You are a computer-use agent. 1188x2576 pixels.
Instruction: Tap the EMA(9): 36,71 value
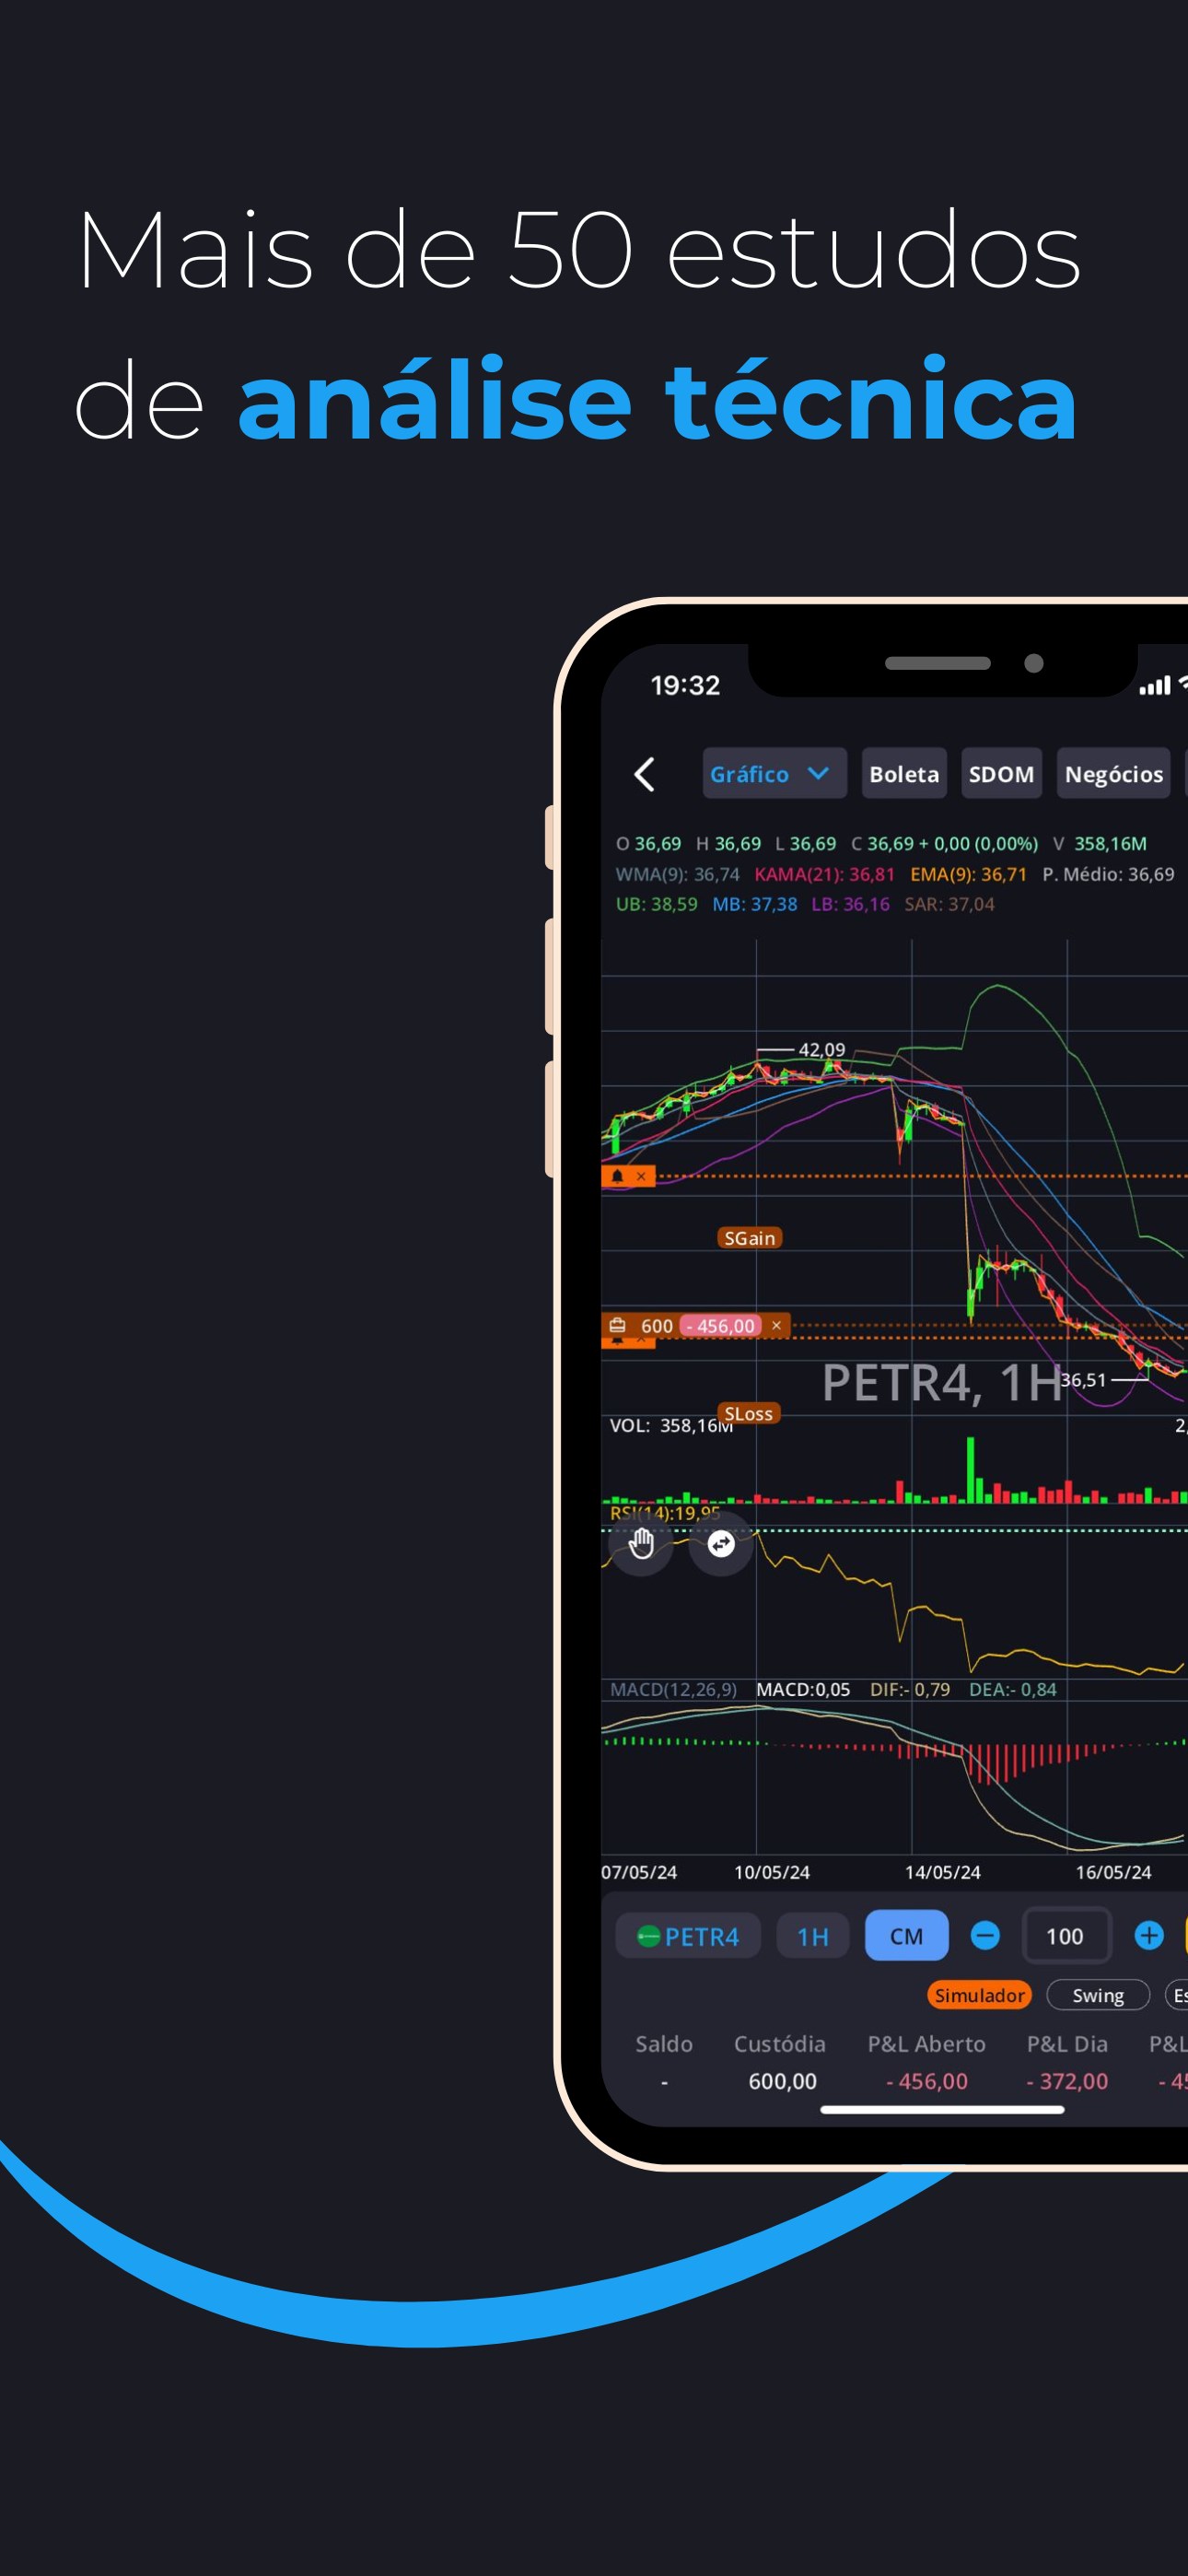coord(968,874)
